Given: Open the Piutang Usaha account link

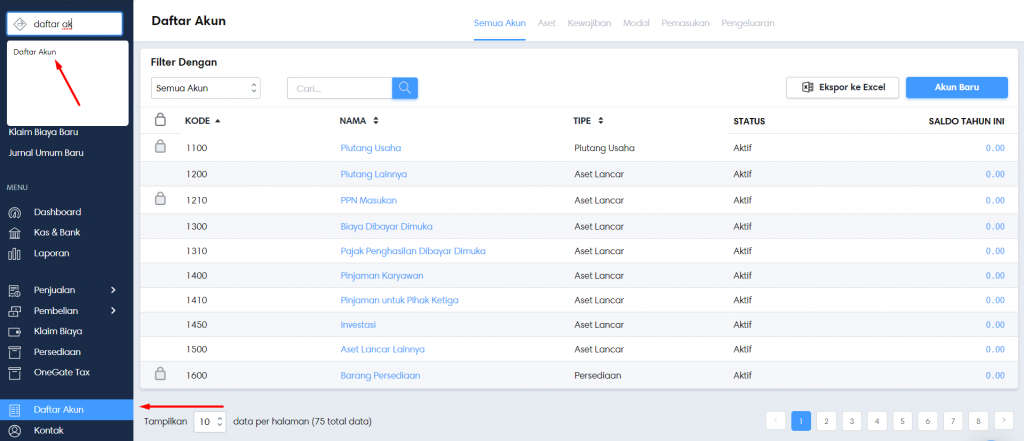Looking at the screenshot, I should point(370,148).
